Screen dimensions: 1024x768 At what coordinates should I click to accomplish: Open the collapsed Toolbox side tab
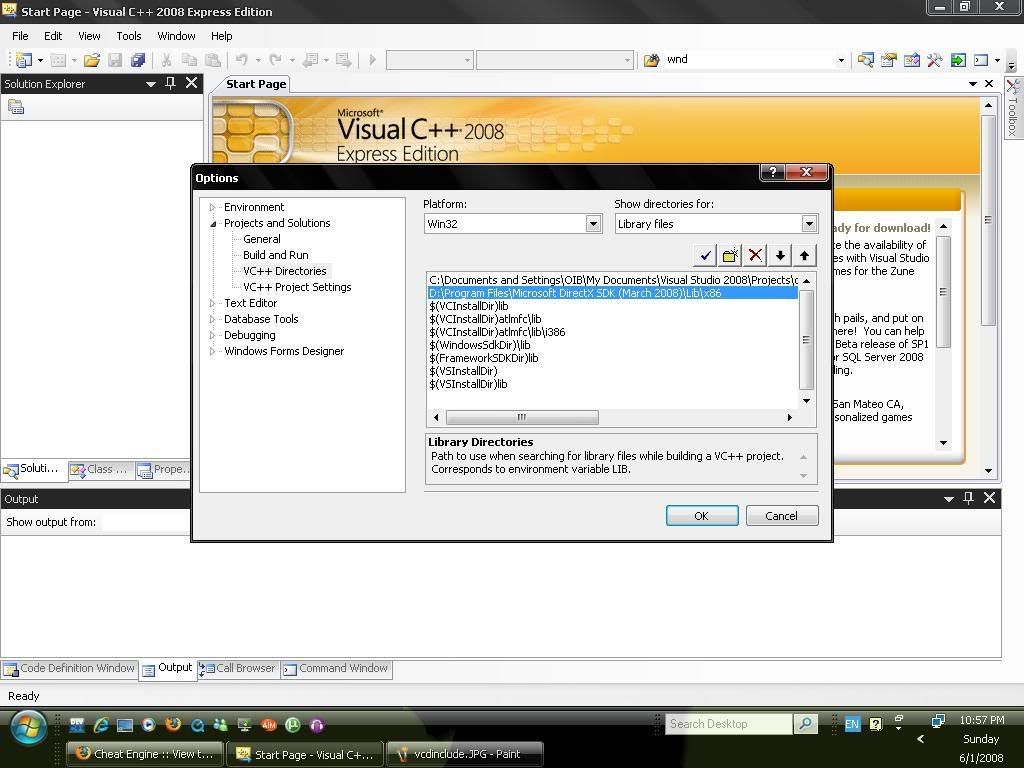(x=1012, y=108)
